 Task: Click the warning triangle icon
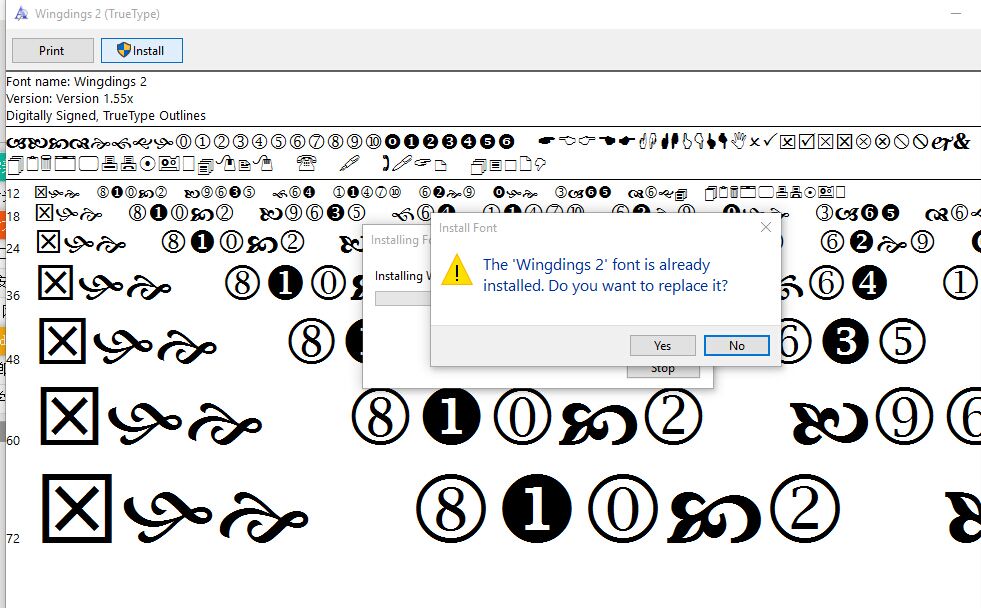pyautogui.click(x=457, y=270)
